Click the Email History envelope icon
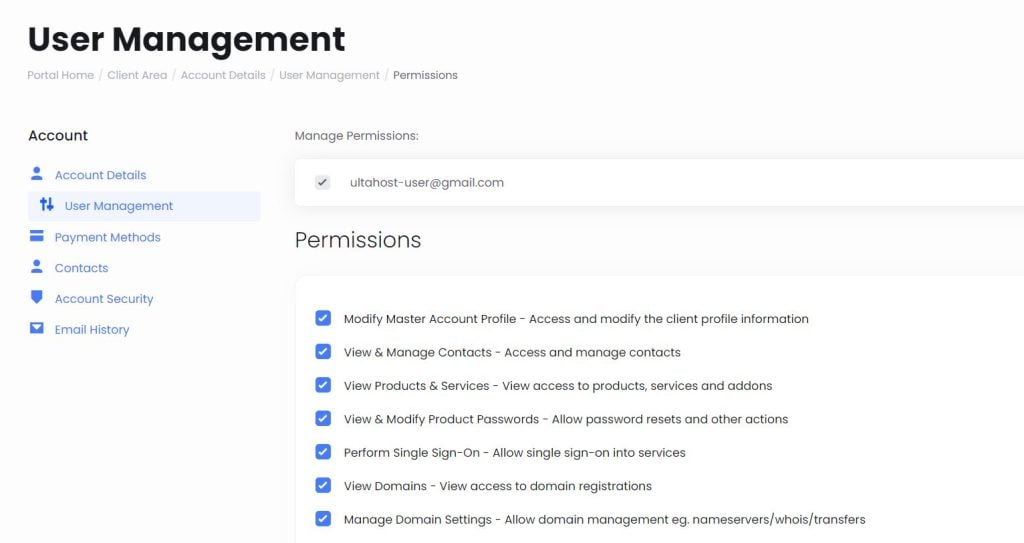 37,328
